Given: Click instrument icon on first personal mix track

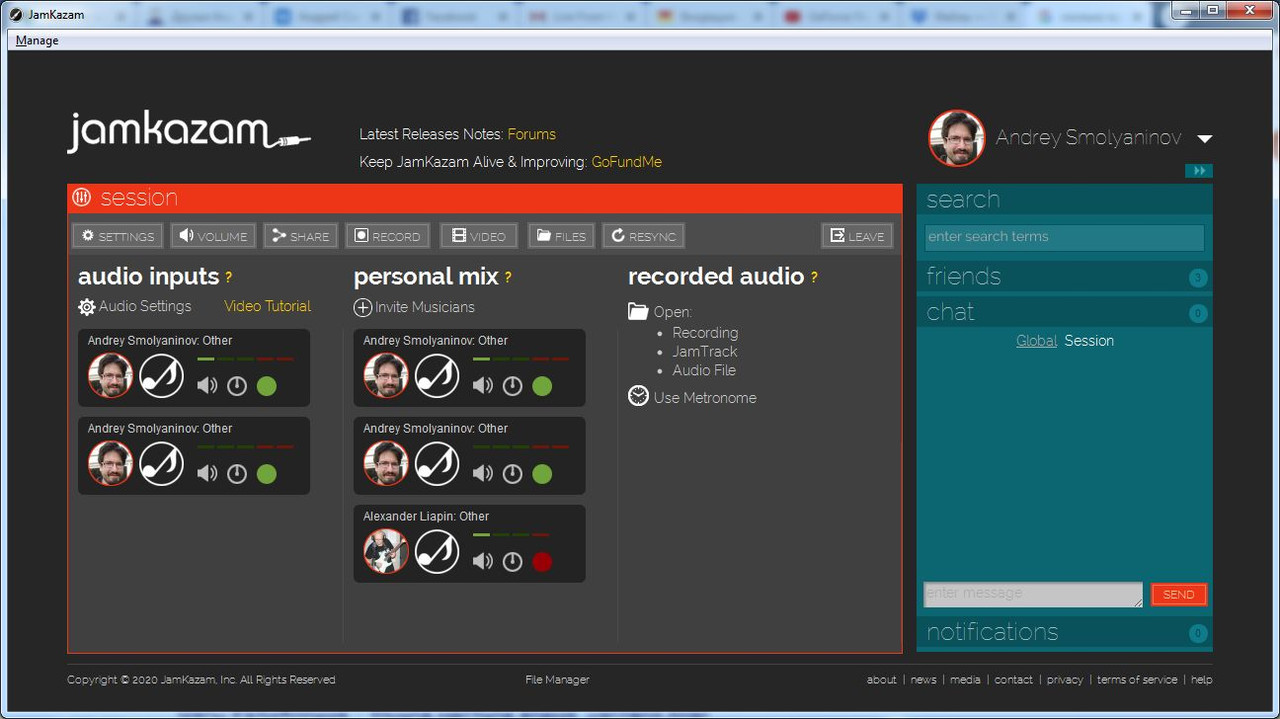Looking at the screenshot, I should coord(437,376).
